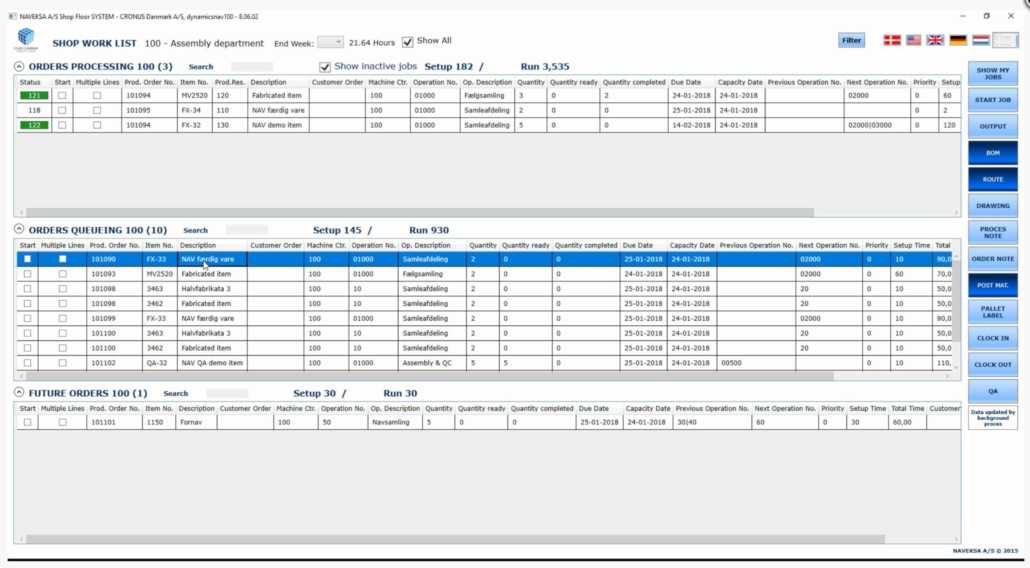Click the Orders Processing search field
1030x568 pixels.
coord(252,66)
